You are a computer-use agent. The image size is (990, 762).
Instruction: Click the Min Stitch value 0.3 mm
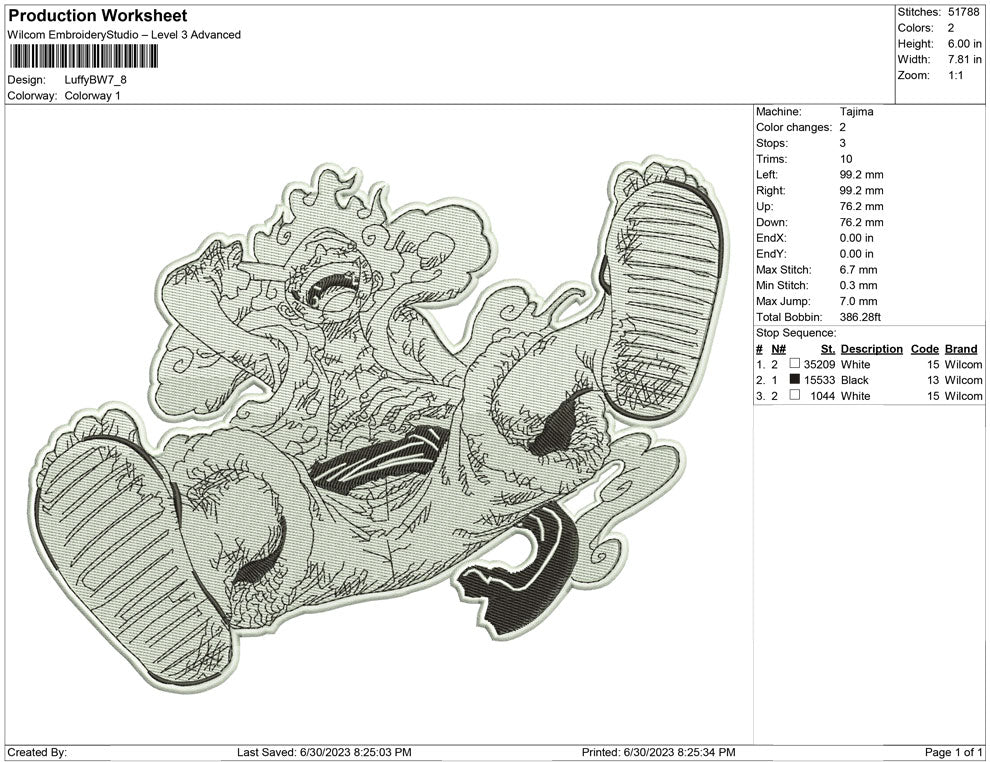[858, 285]
